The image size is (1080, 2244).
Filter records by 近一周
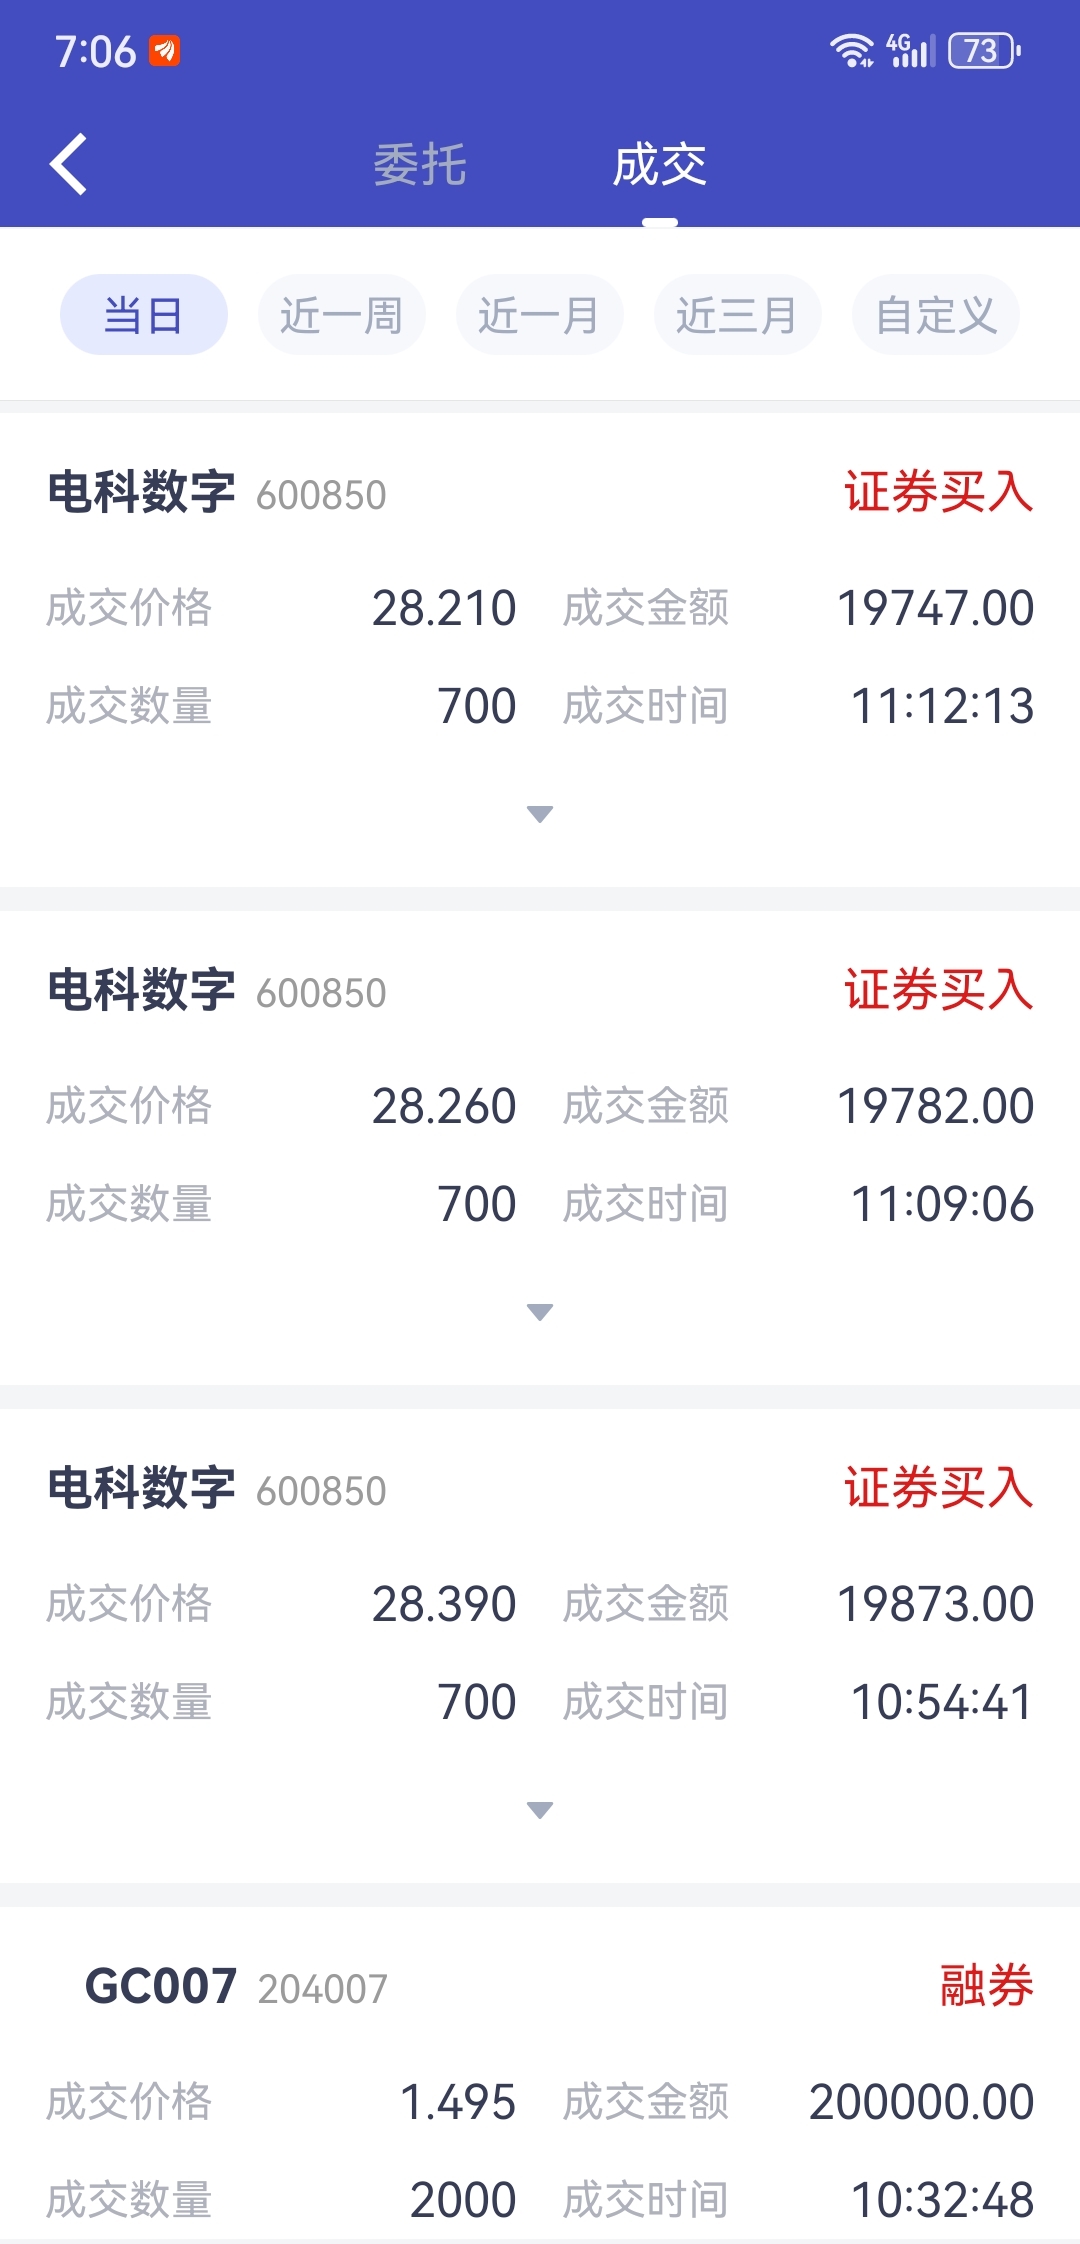(342, 315)
